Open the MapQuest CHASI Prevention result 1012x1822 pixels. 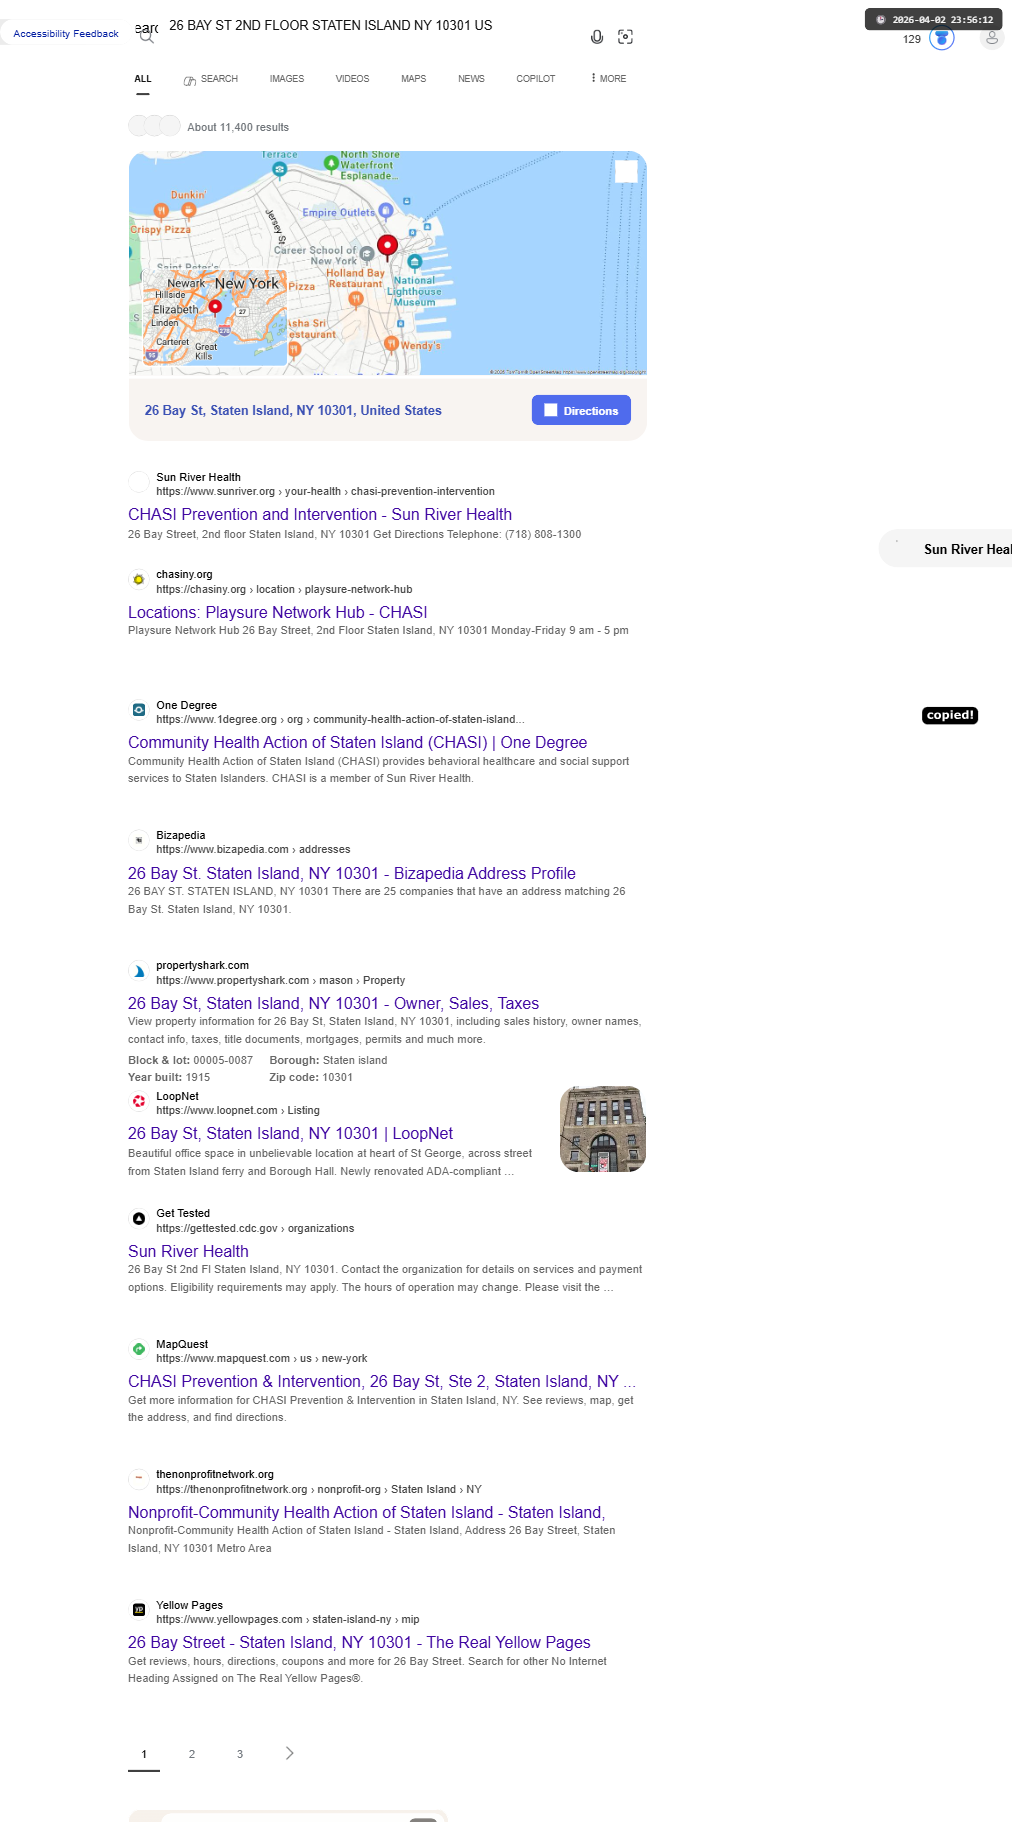click(382, 1381)
